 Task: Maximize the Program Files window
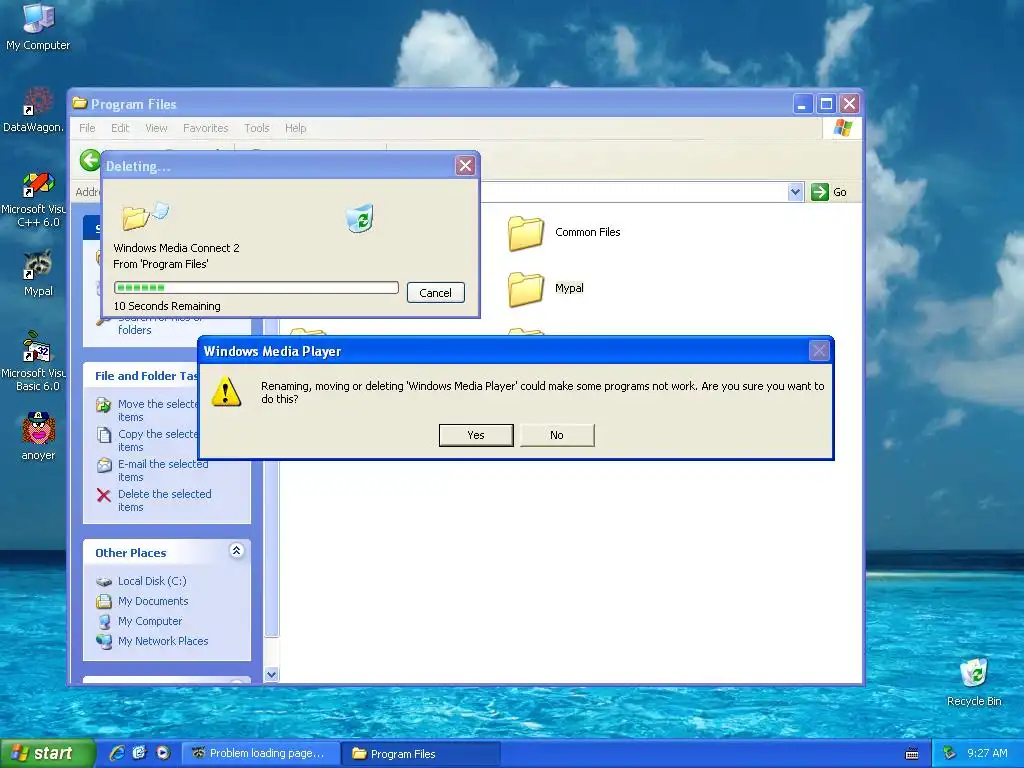point(826,104)
